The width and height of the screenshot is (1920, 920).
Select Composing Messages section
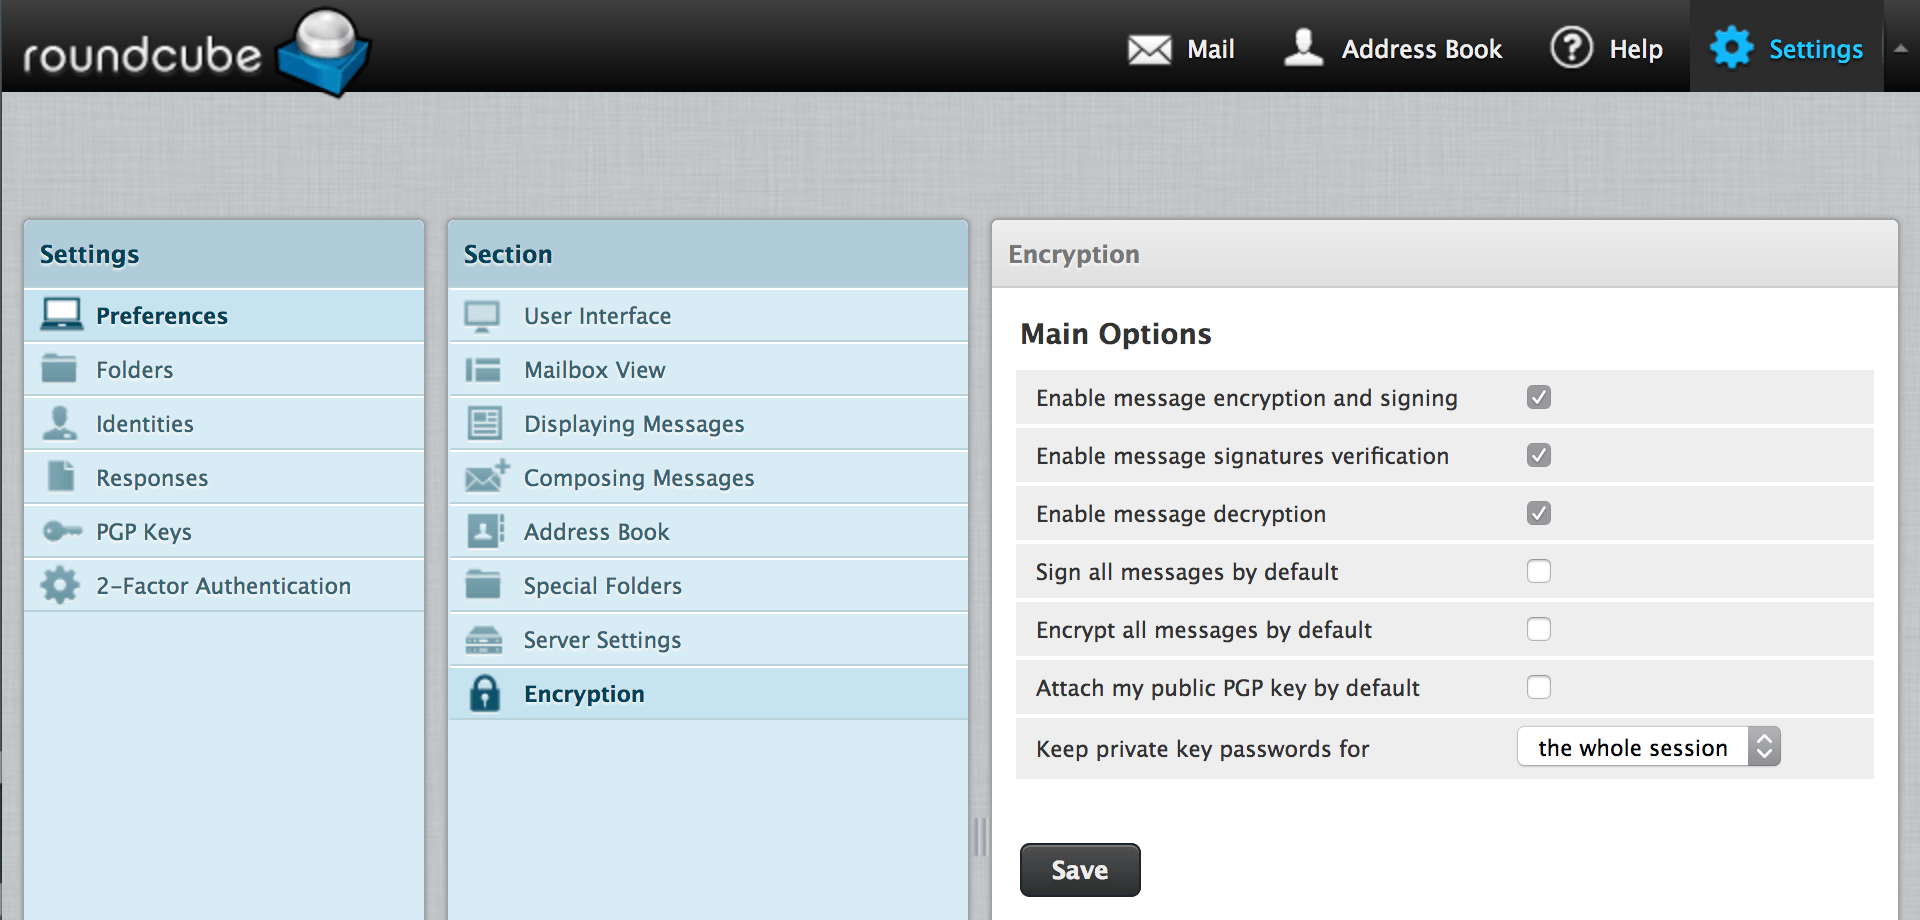708,477
